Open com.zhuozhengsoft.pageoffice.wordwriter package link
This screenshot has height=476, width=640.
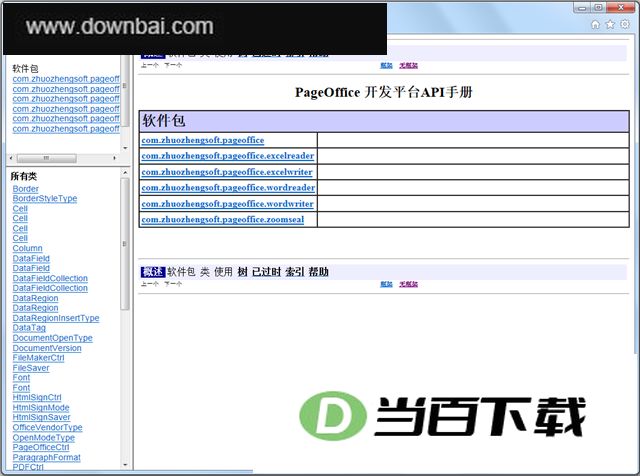(x=227, y=204)
